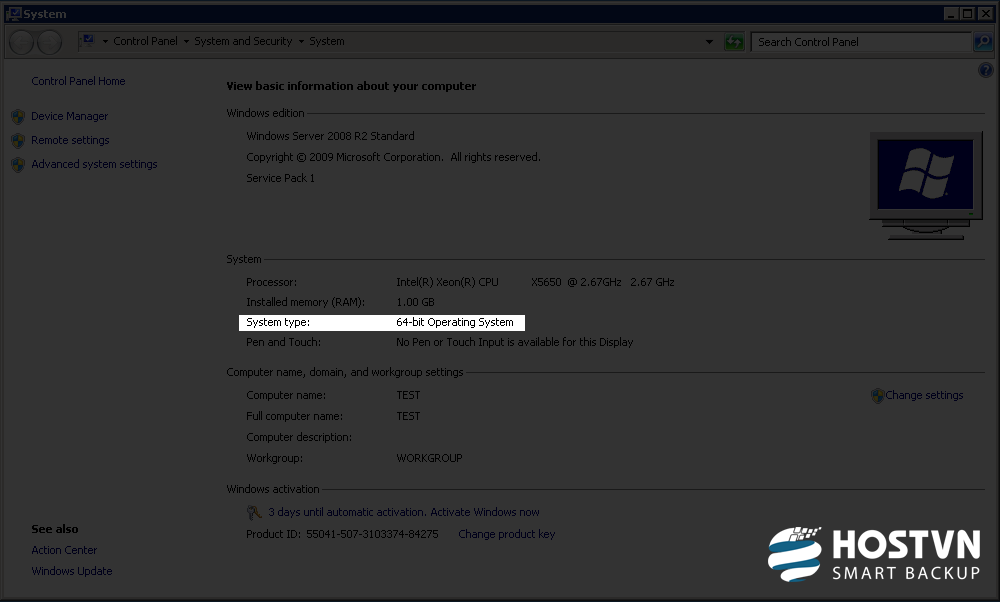Click the shield icon beside Device Manager
Image resolution: width=1000 pixels, height=602 pixels.
click(18, 117)
